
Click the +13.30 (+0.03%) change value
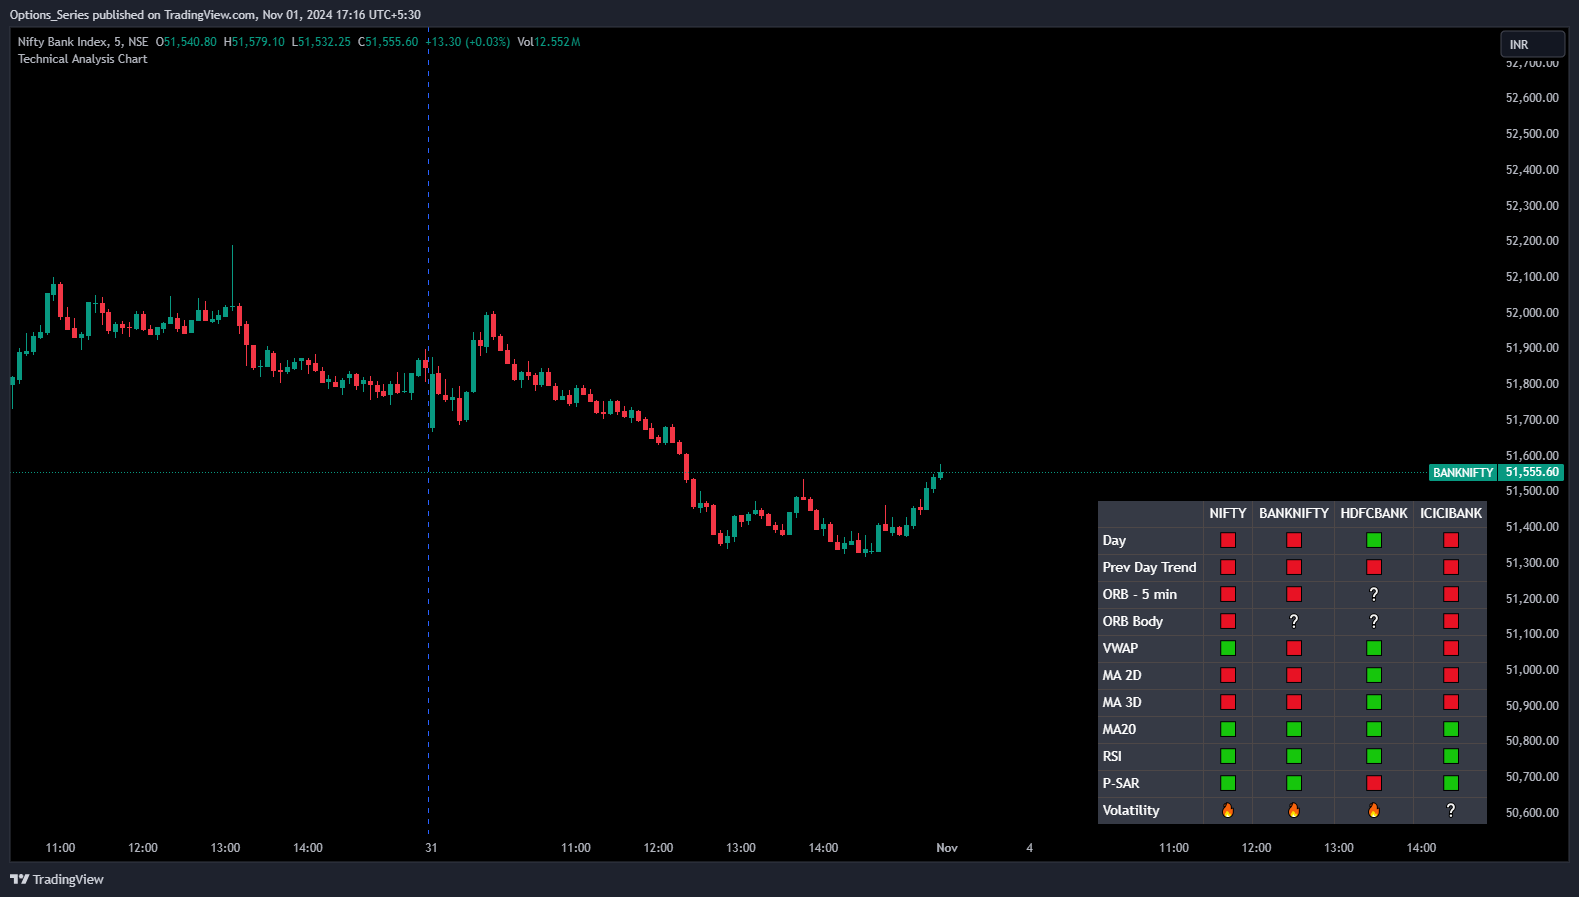468,42
